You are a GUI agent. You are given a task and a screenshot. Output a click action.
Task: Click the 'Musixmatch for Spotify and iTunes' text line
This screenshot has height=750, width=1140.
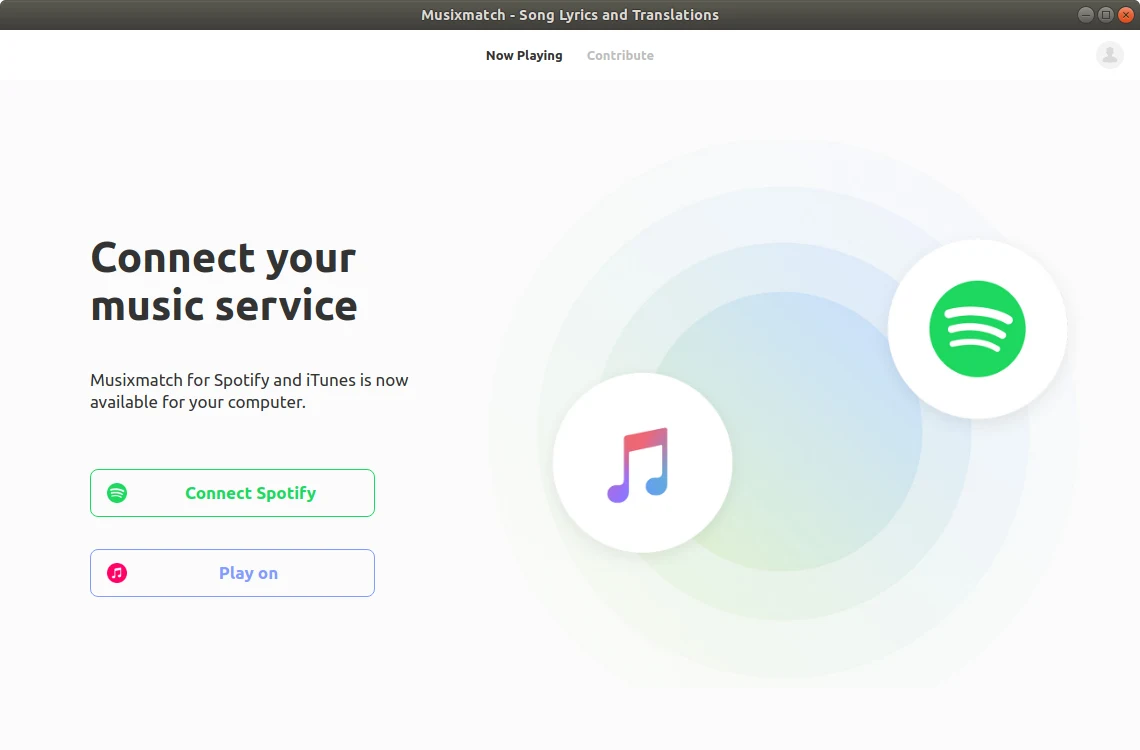[249, 379]
